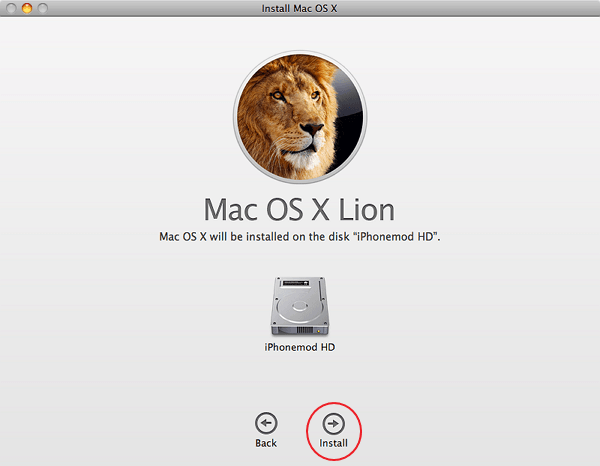
Task: Click the Back left-arrow icon
Action: click(266, 422)
